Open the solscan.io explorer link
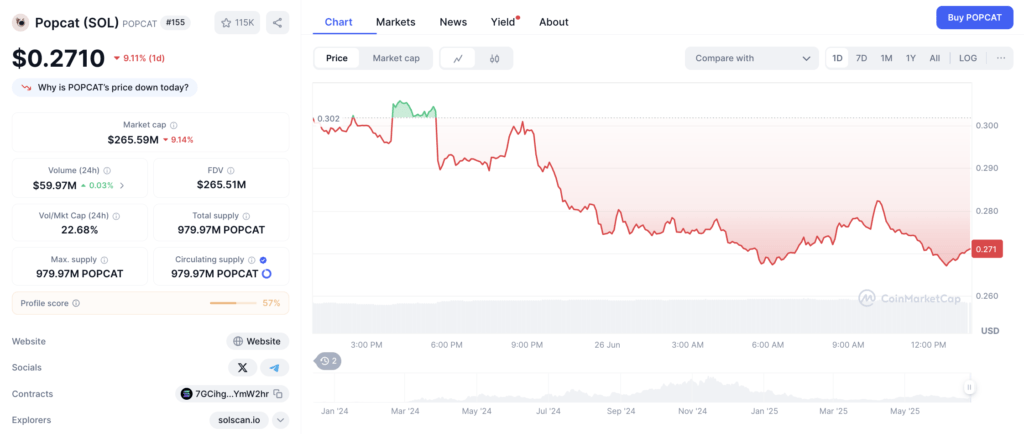Screen dimensions: 1024x434 tap(240, 420)
